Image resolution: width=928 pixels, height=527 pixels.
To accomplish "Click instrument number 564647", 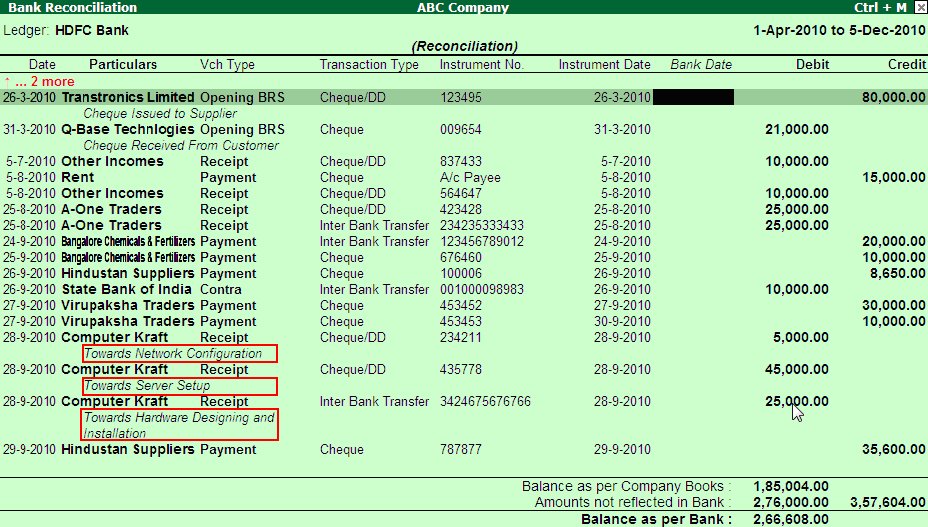I will pos(460,193).
